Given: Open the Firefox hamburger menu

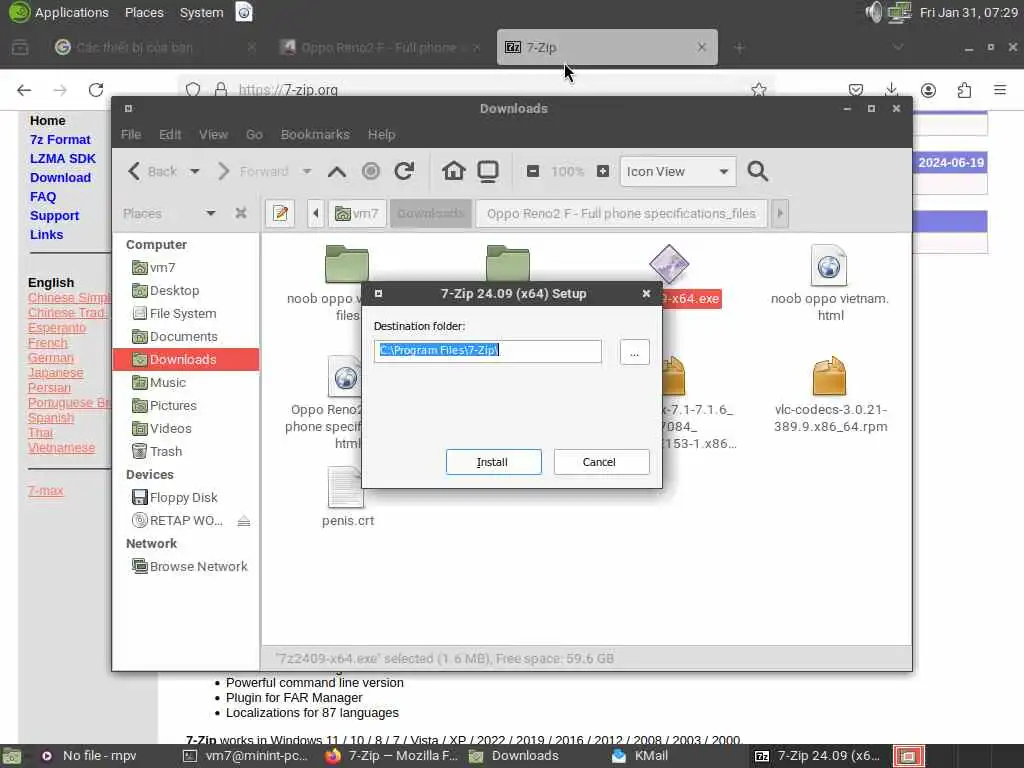Looking at the screenshot, I should point(1000,89).
